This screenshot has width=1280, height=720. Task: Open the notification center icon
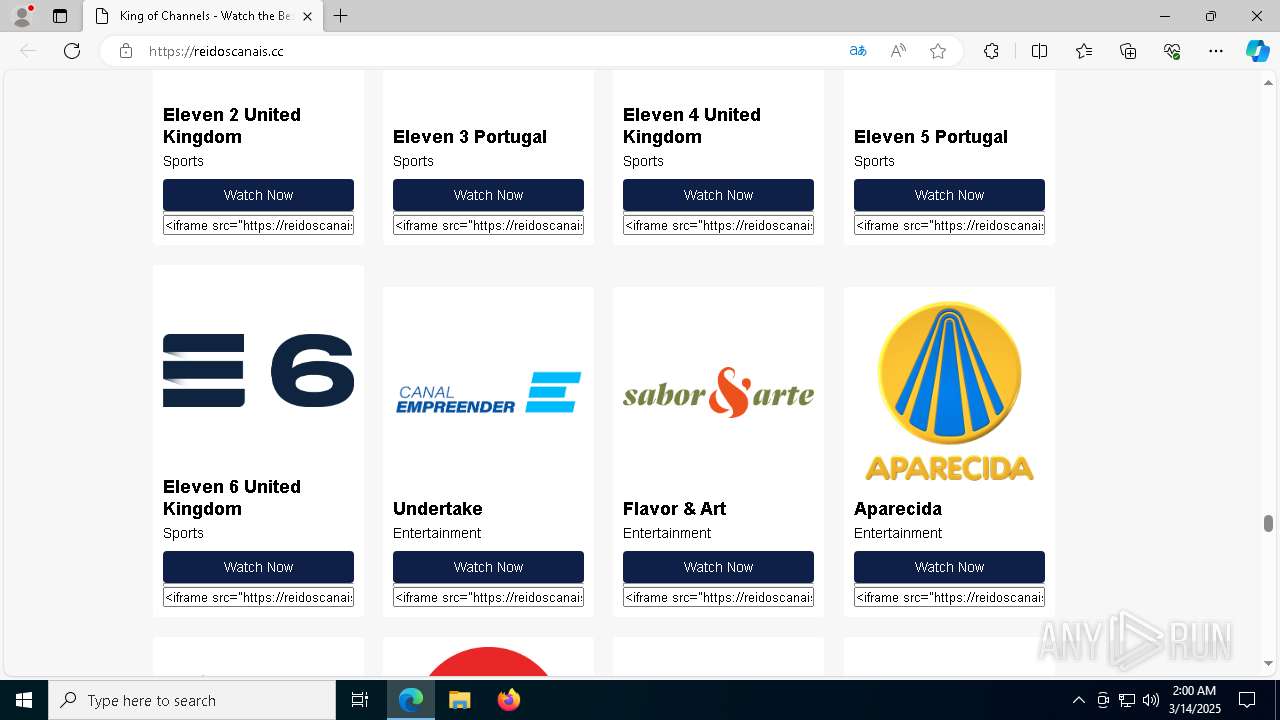[x=1247, y=700]
